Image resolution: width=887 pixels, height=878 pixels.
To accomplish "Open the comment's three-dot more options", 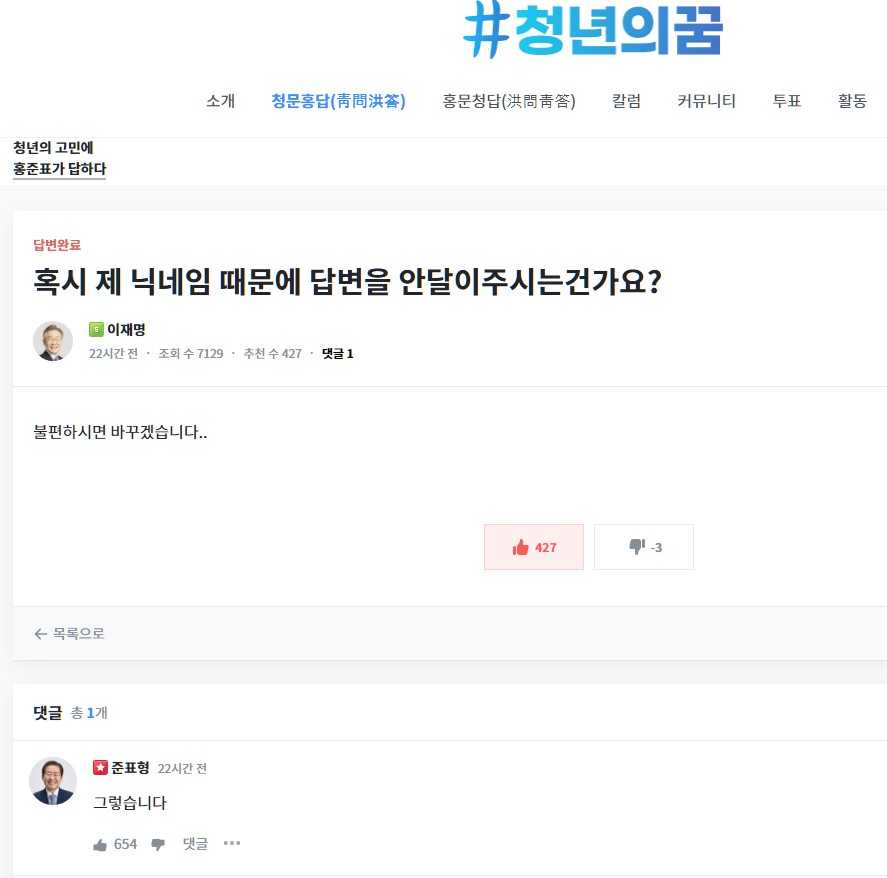I will click(x=232, y=843).
